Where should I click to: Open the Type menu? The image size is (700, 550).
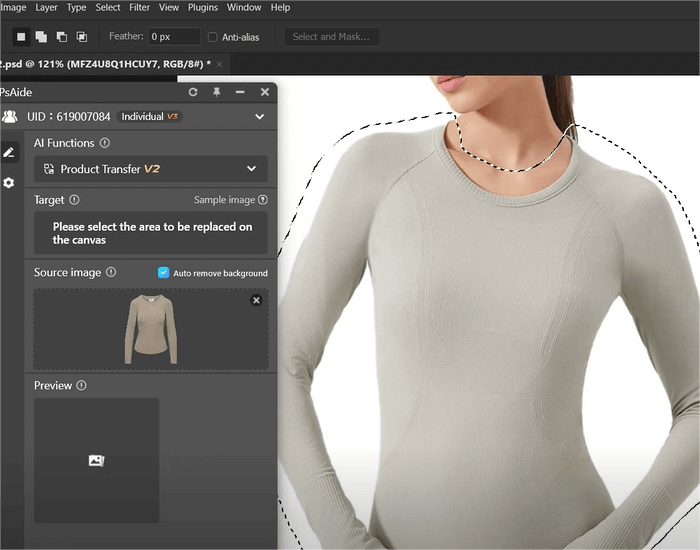[76, 8]
